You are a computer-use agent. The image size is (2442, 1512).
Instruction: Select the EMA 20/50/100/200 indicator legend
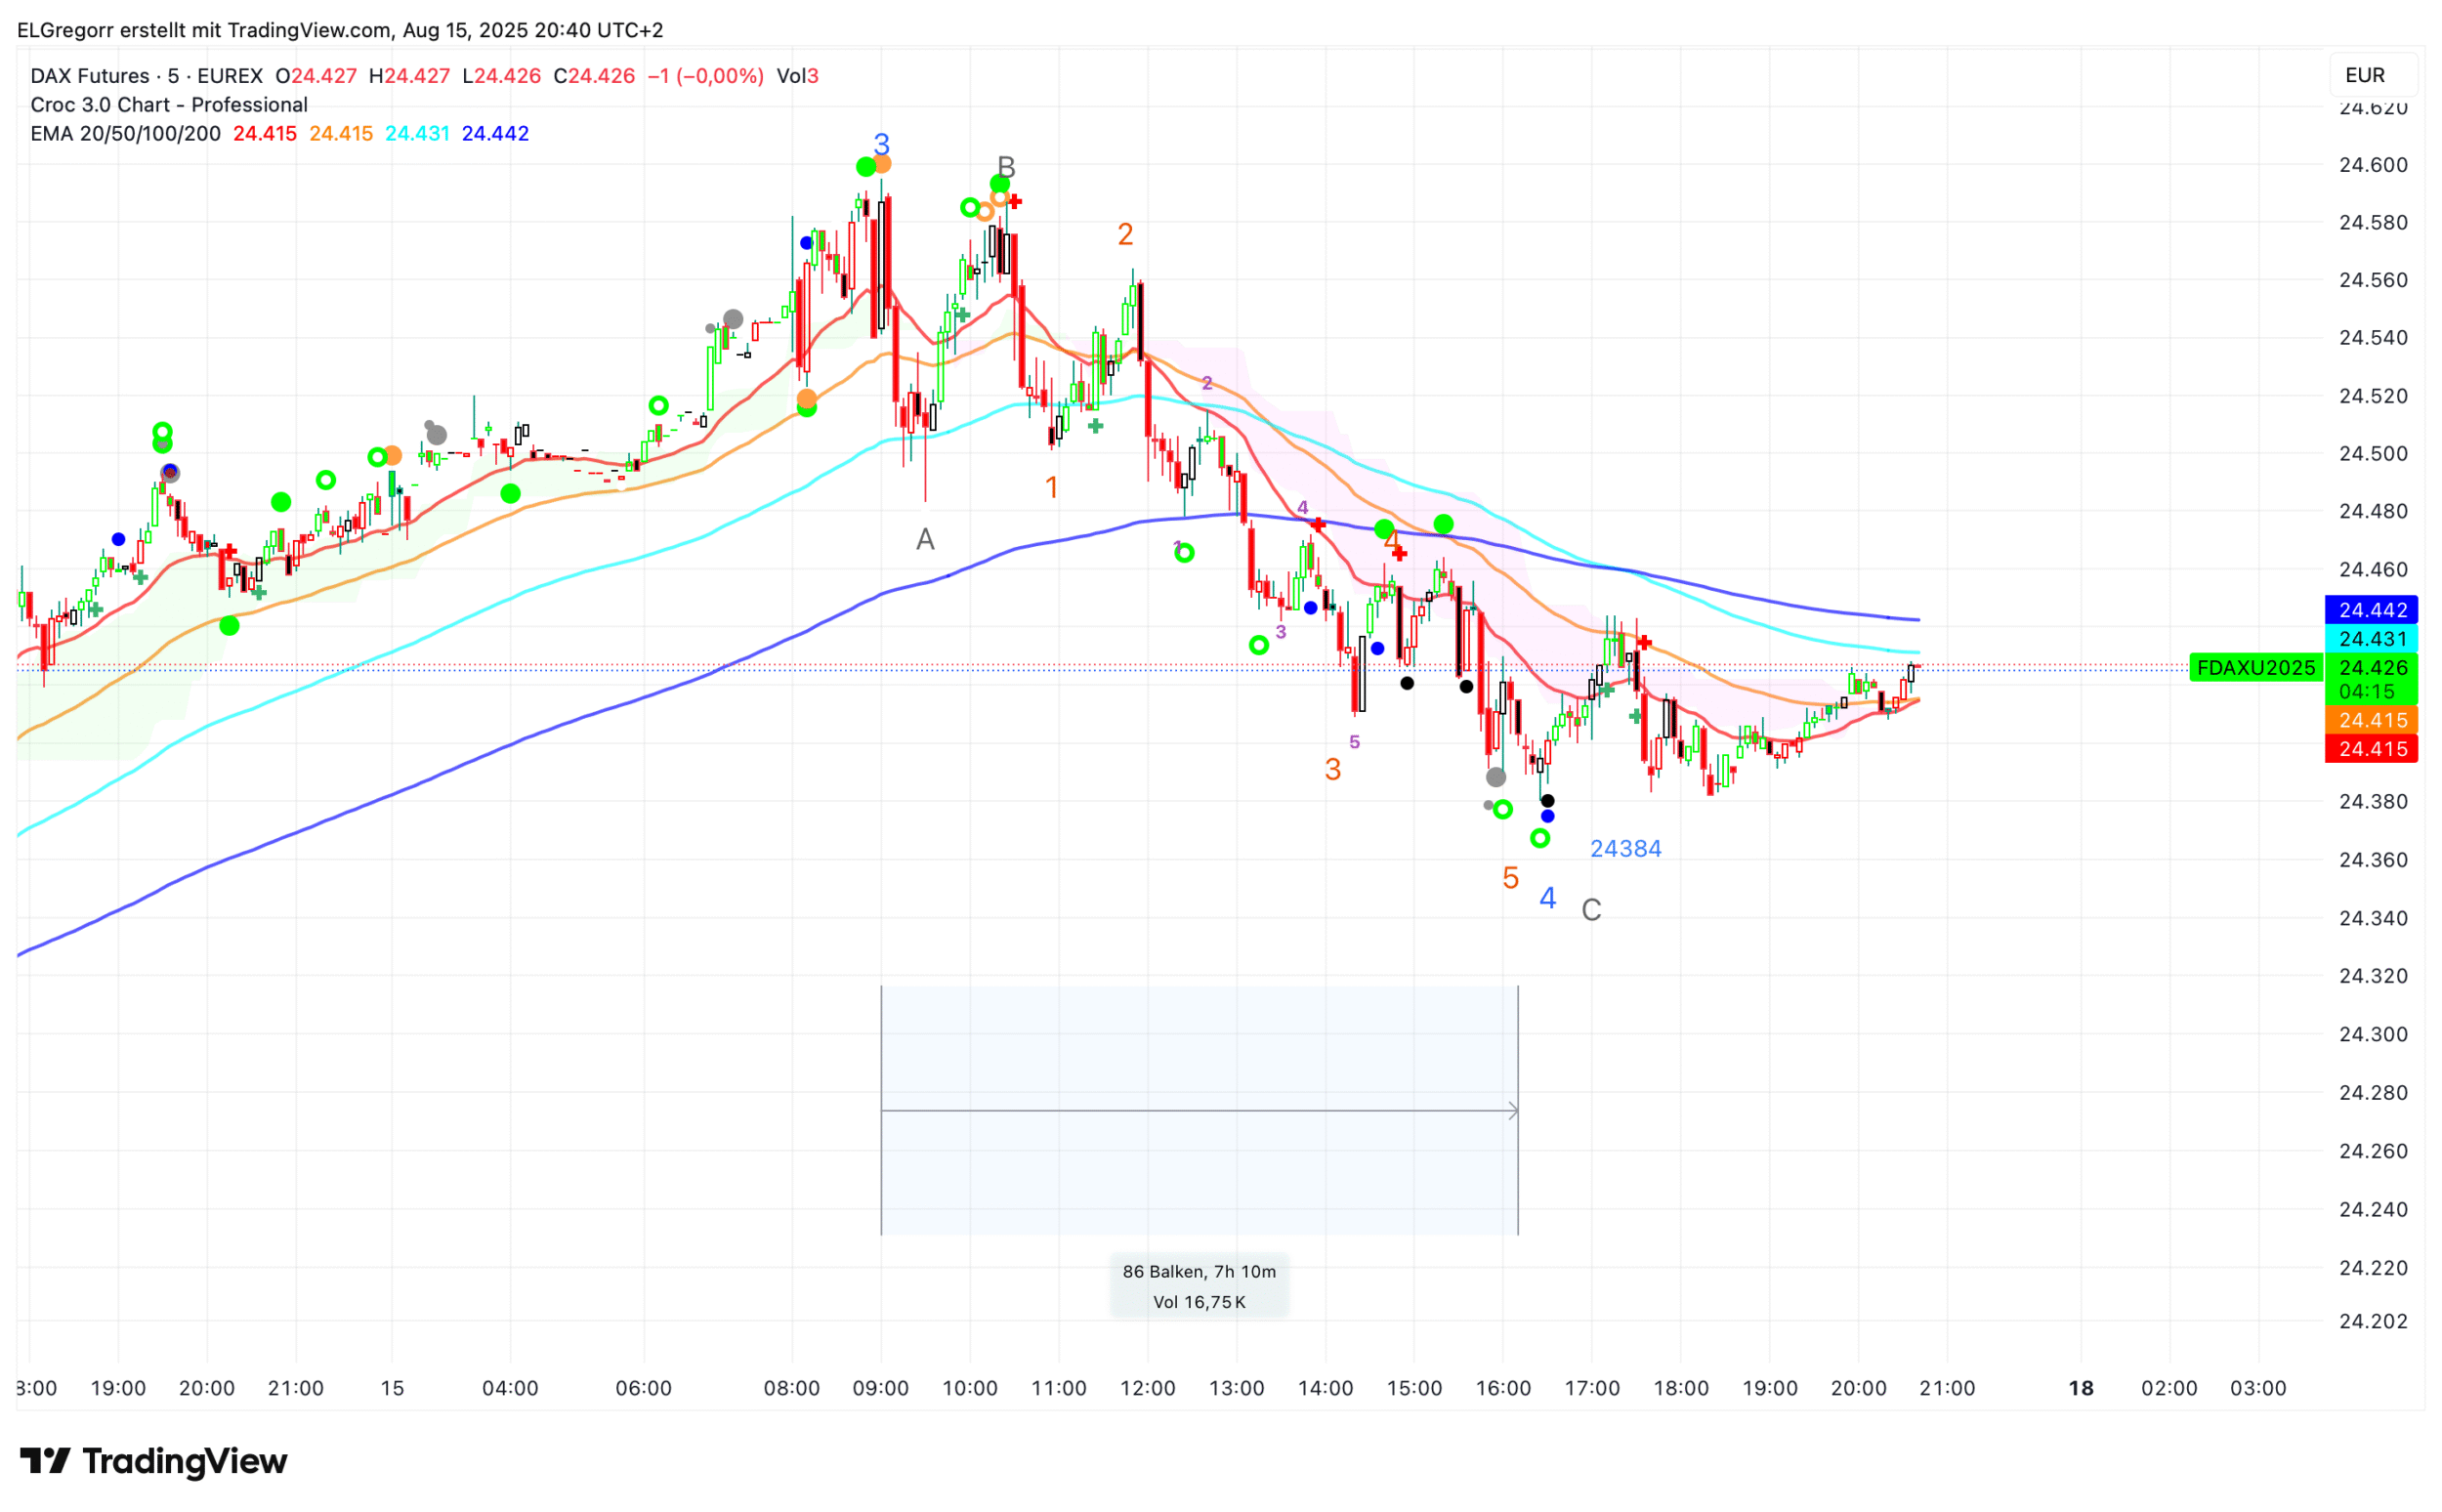coord(125,134)
